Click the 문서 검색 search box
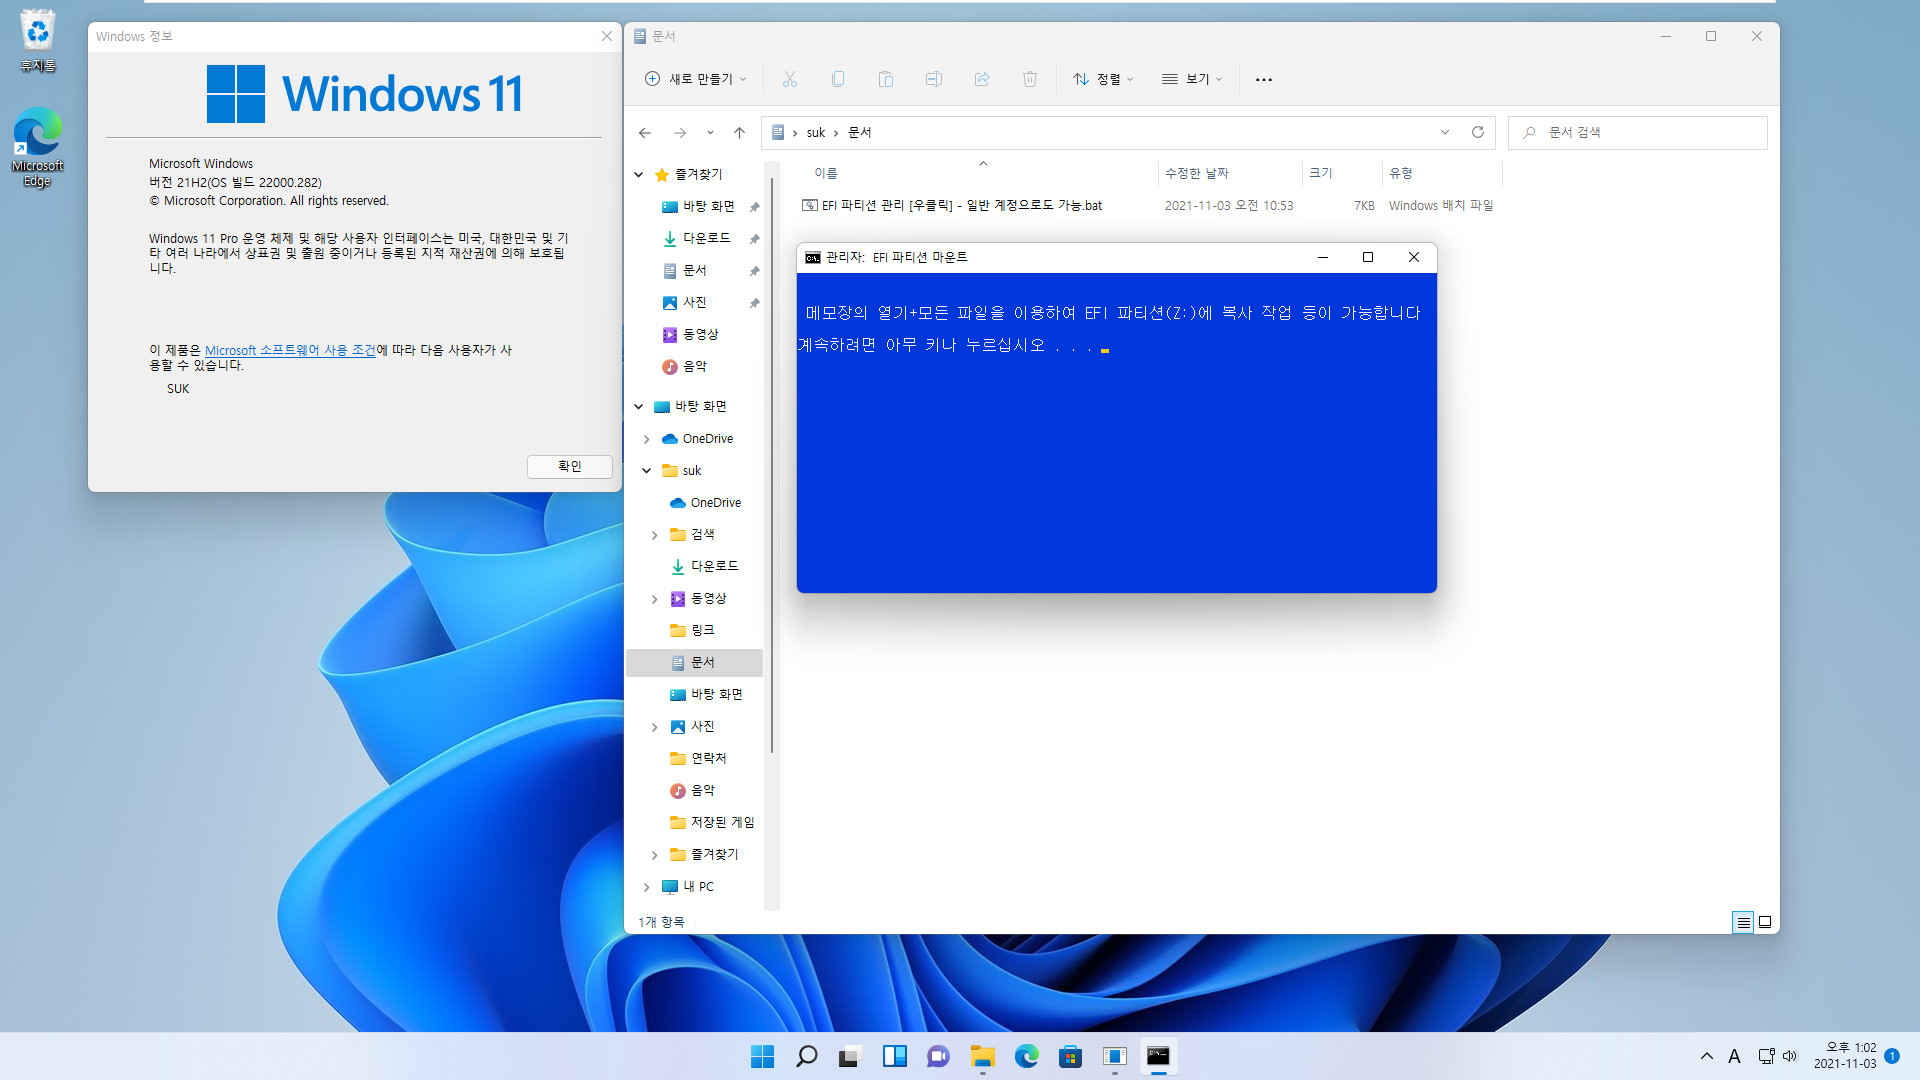Screen dimensions: 1920x1080 pos(1638,132)
